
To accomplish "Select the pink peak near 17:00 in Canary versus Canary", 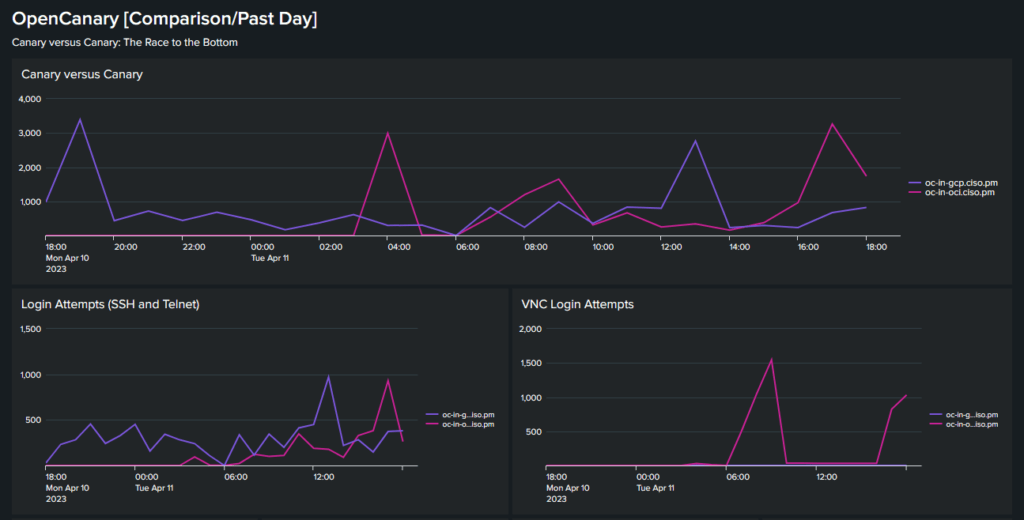I will (832, 124).
